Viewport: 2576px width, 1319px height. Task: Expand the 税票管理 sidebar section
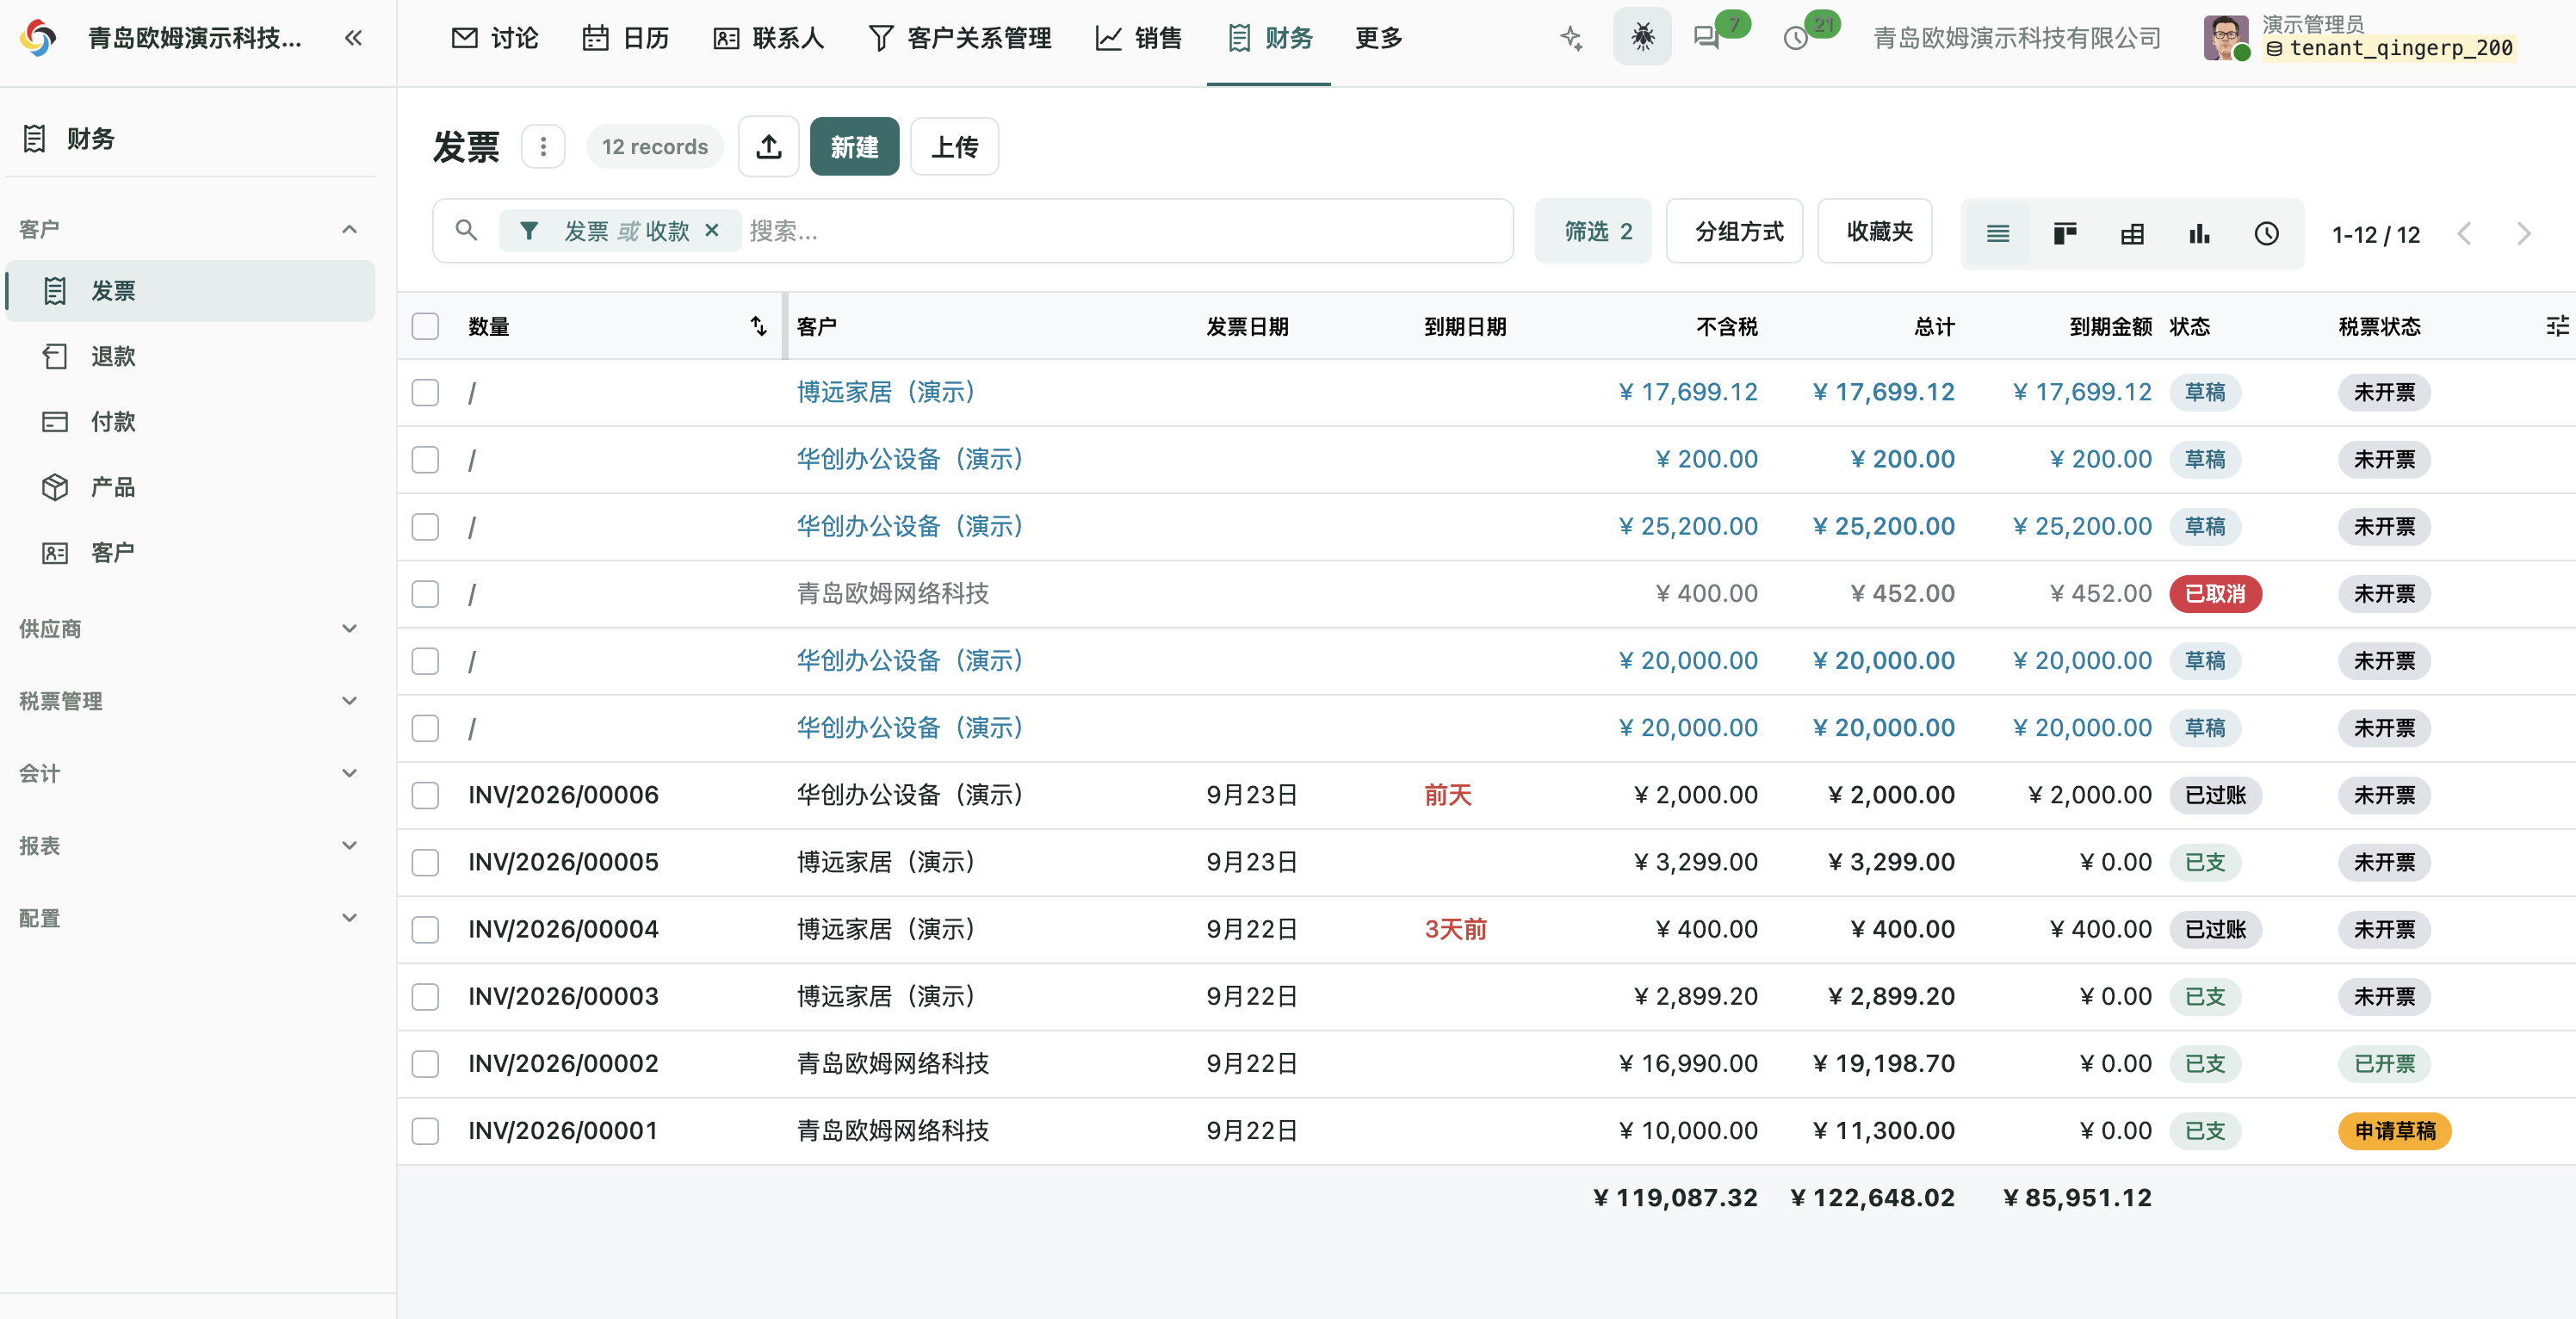[189, 701]
